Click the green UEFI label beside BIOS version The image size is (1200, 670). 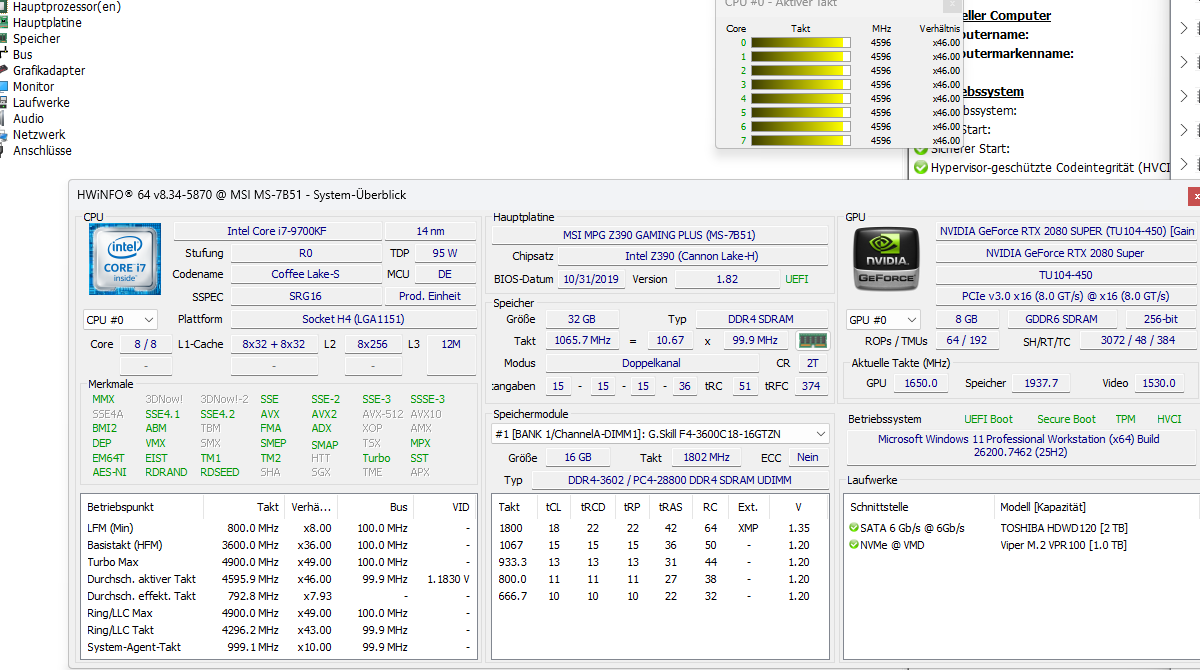tap(797, 279)
